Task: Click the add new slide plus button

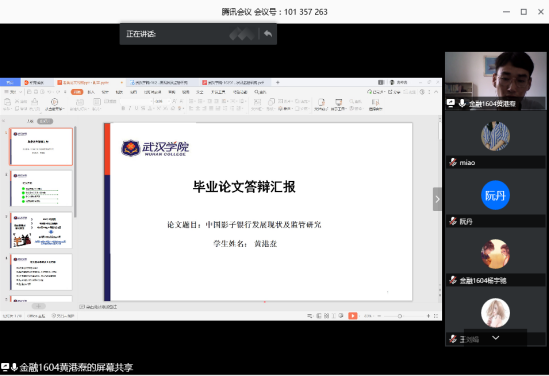Action: (38, 306)
